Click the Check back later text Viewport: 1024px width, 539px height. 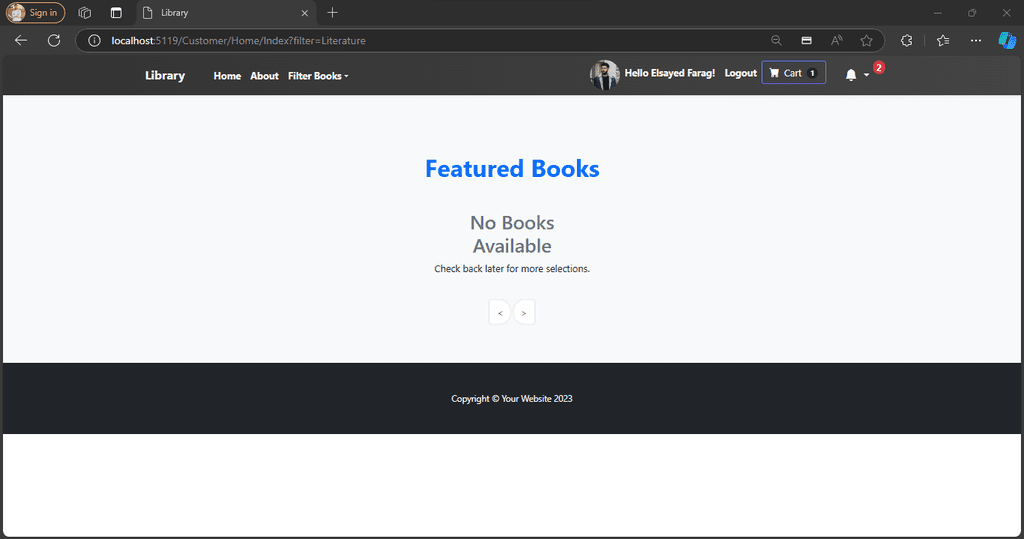[512, 269]
